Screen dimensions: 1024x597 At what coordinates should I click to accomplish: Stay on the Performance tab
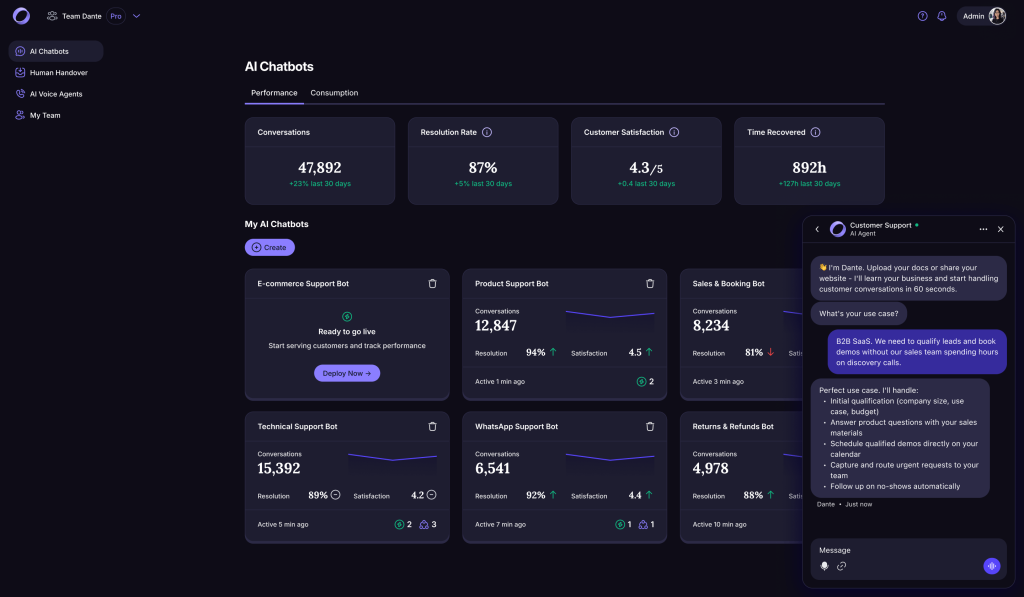(x=273, y=91)
